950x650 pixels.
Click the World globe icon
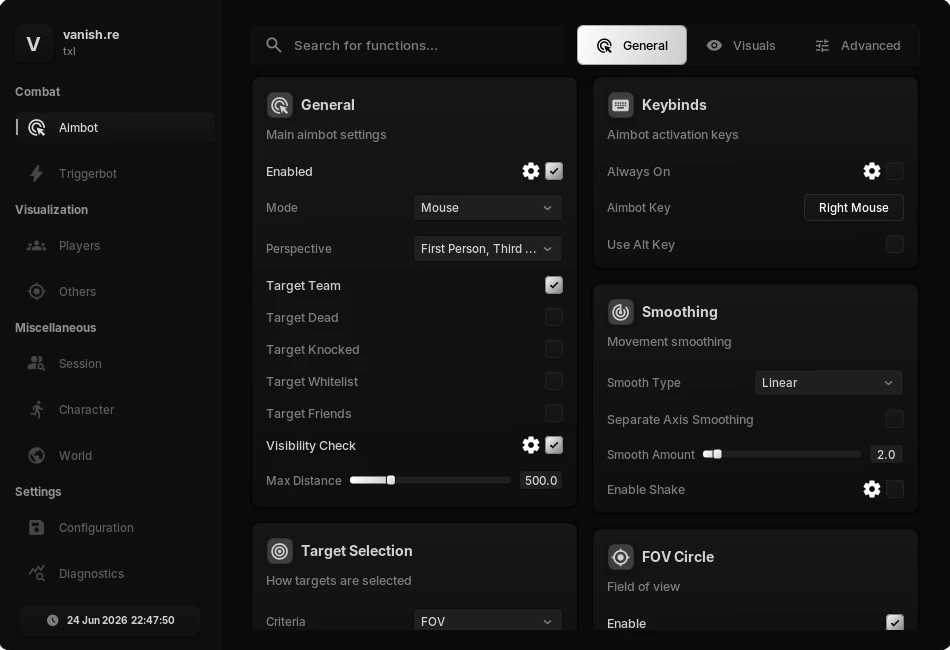coord(36,456)
